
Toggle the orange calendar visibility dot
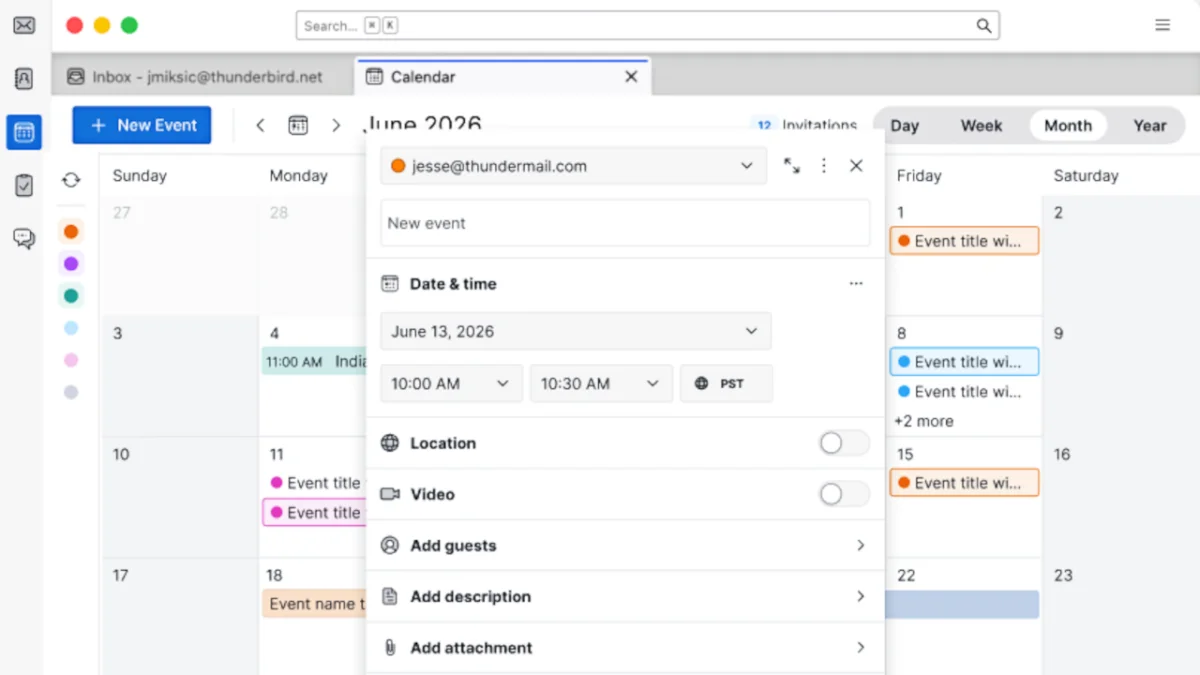(x=71, y=232)
